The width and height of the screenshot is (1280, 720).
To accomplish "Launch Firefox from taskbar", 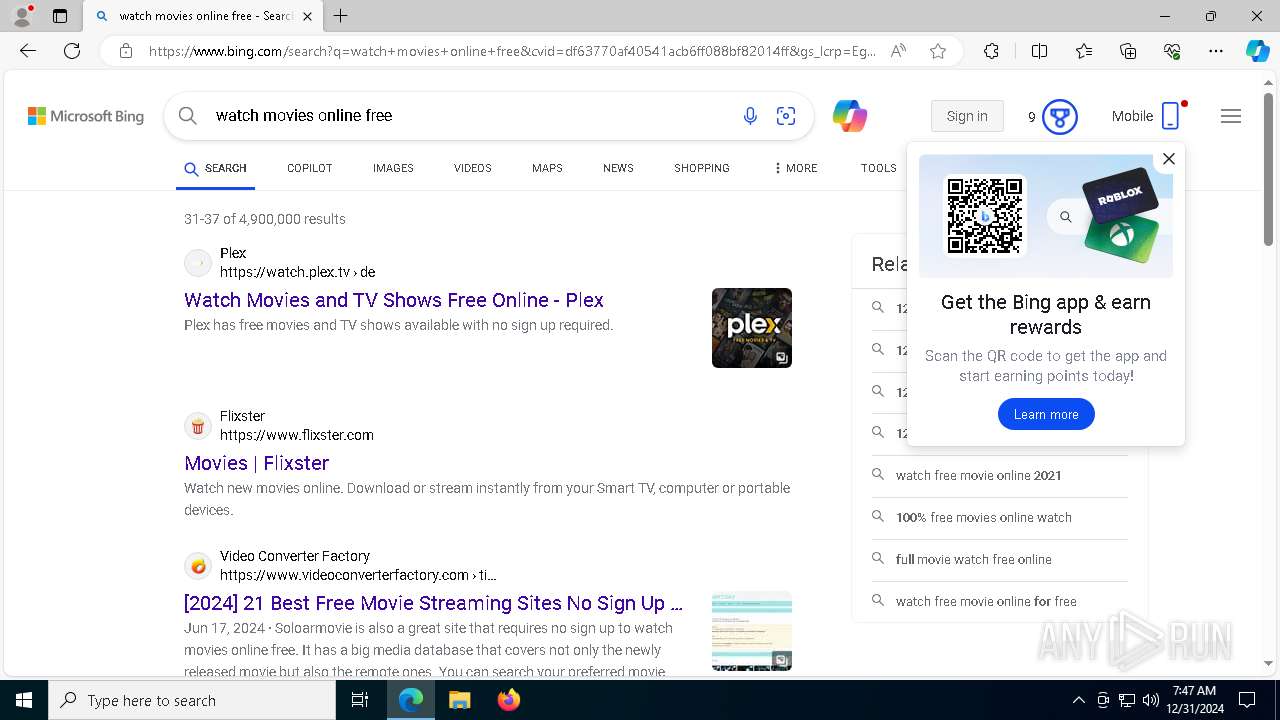I will (509, 700).
